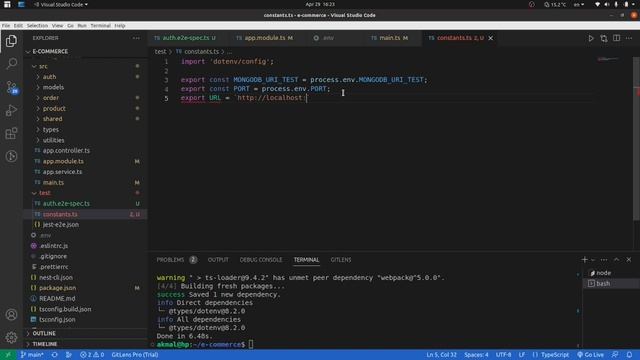Click the Run code play icon
This screenshot has width=640, height=360.
tap(591, 38)
